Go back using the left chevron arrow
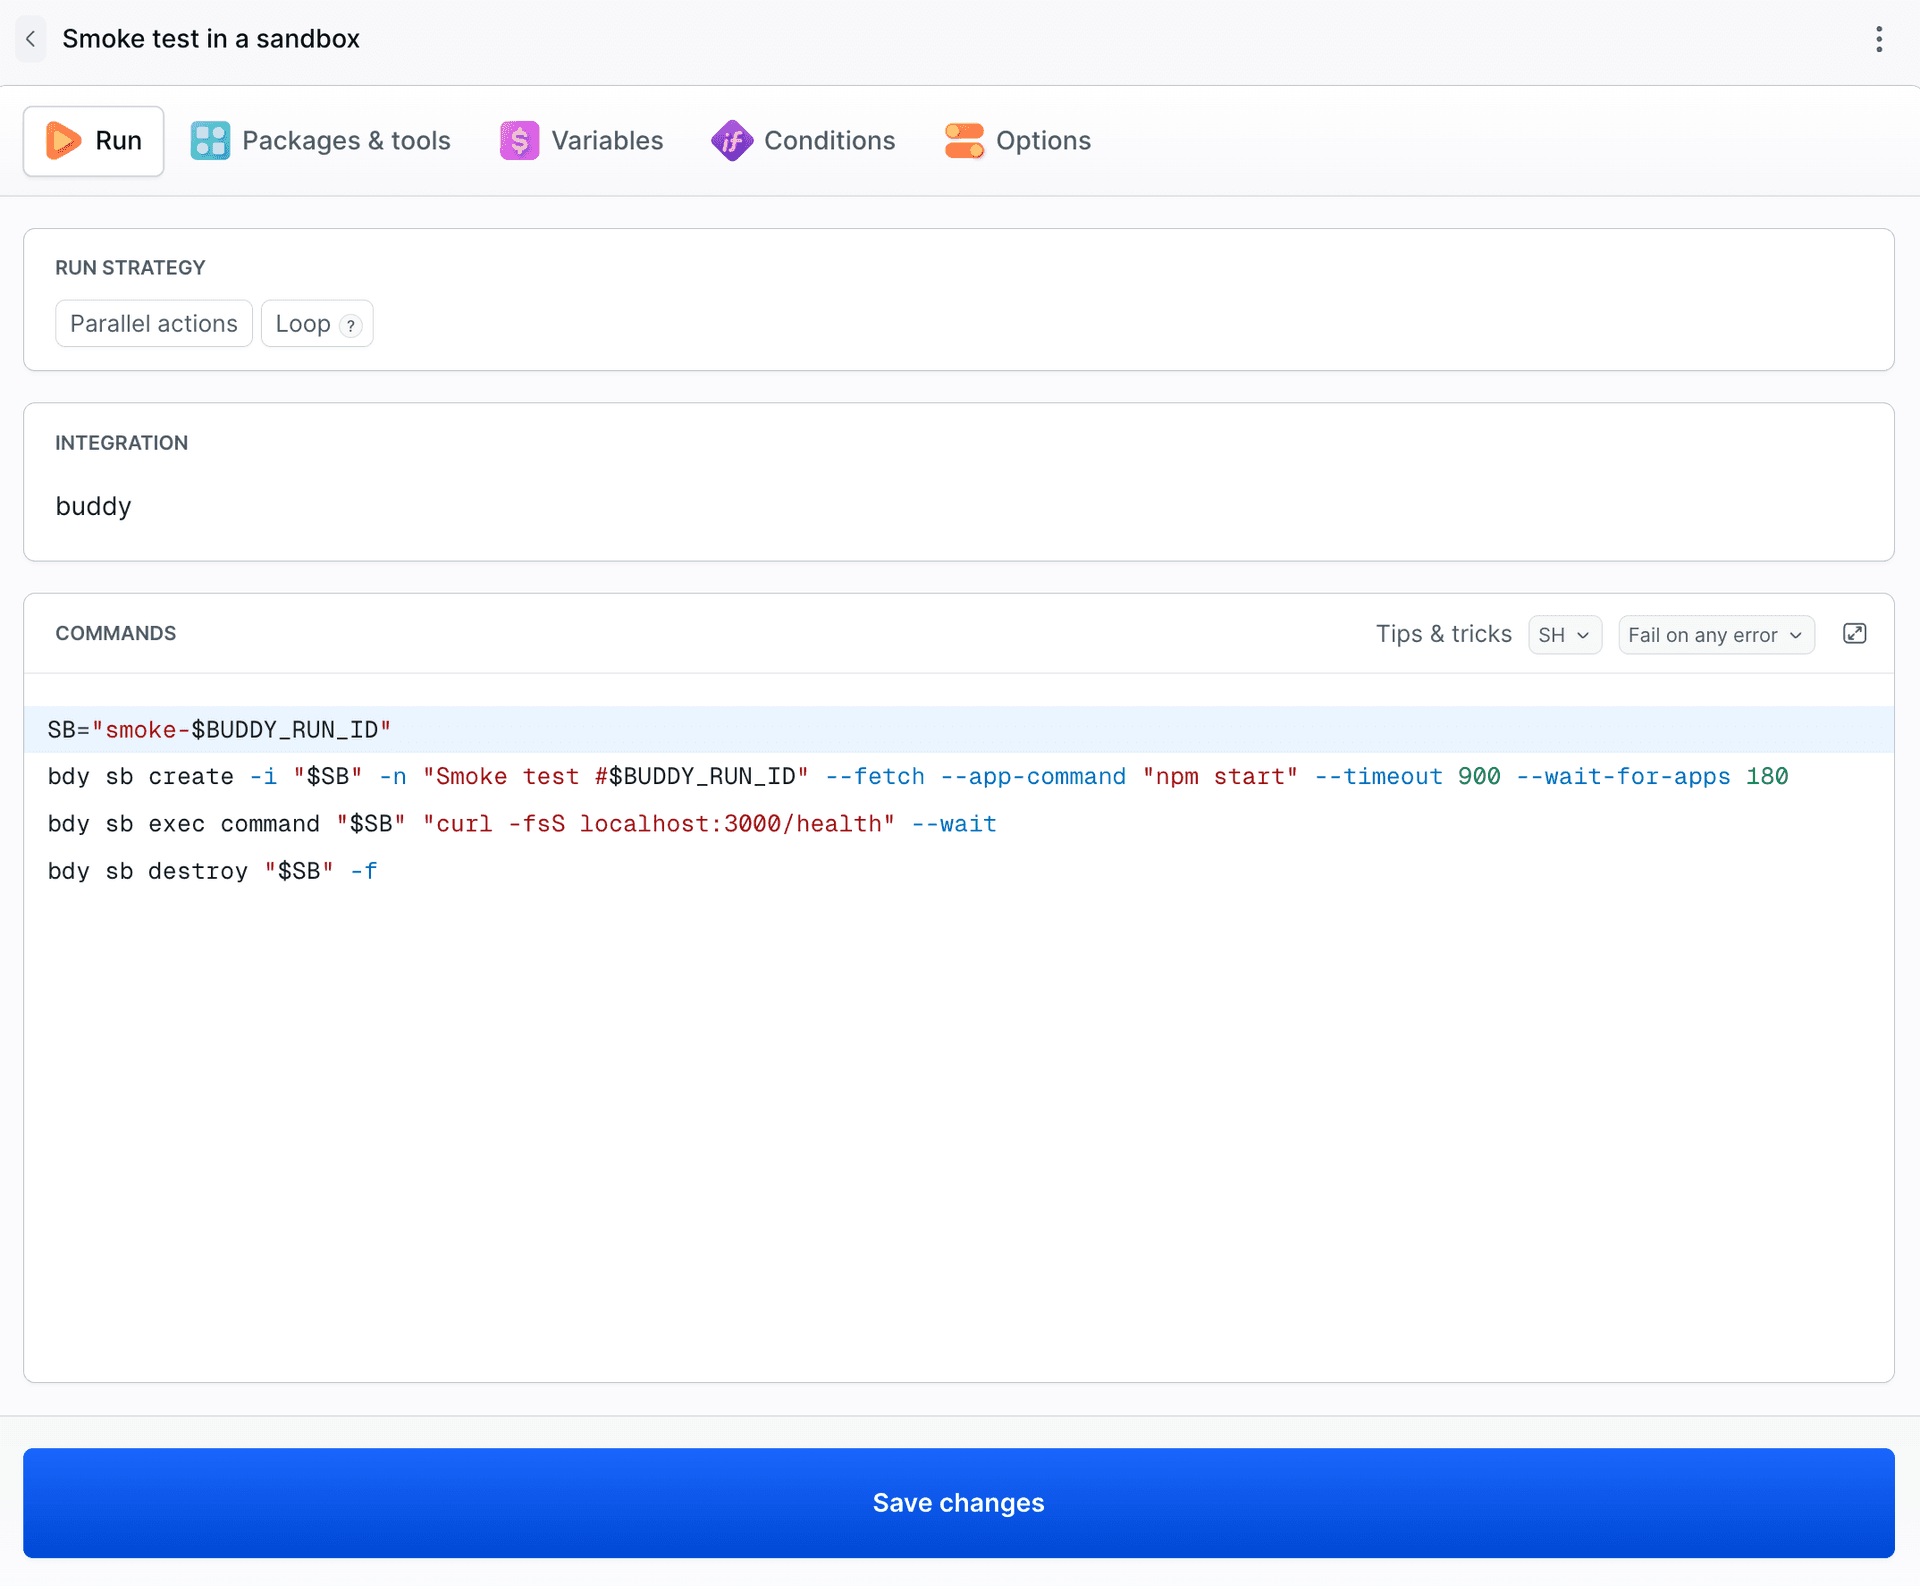Screen dimensions: 1920x1586 click(x=31, y=39)
